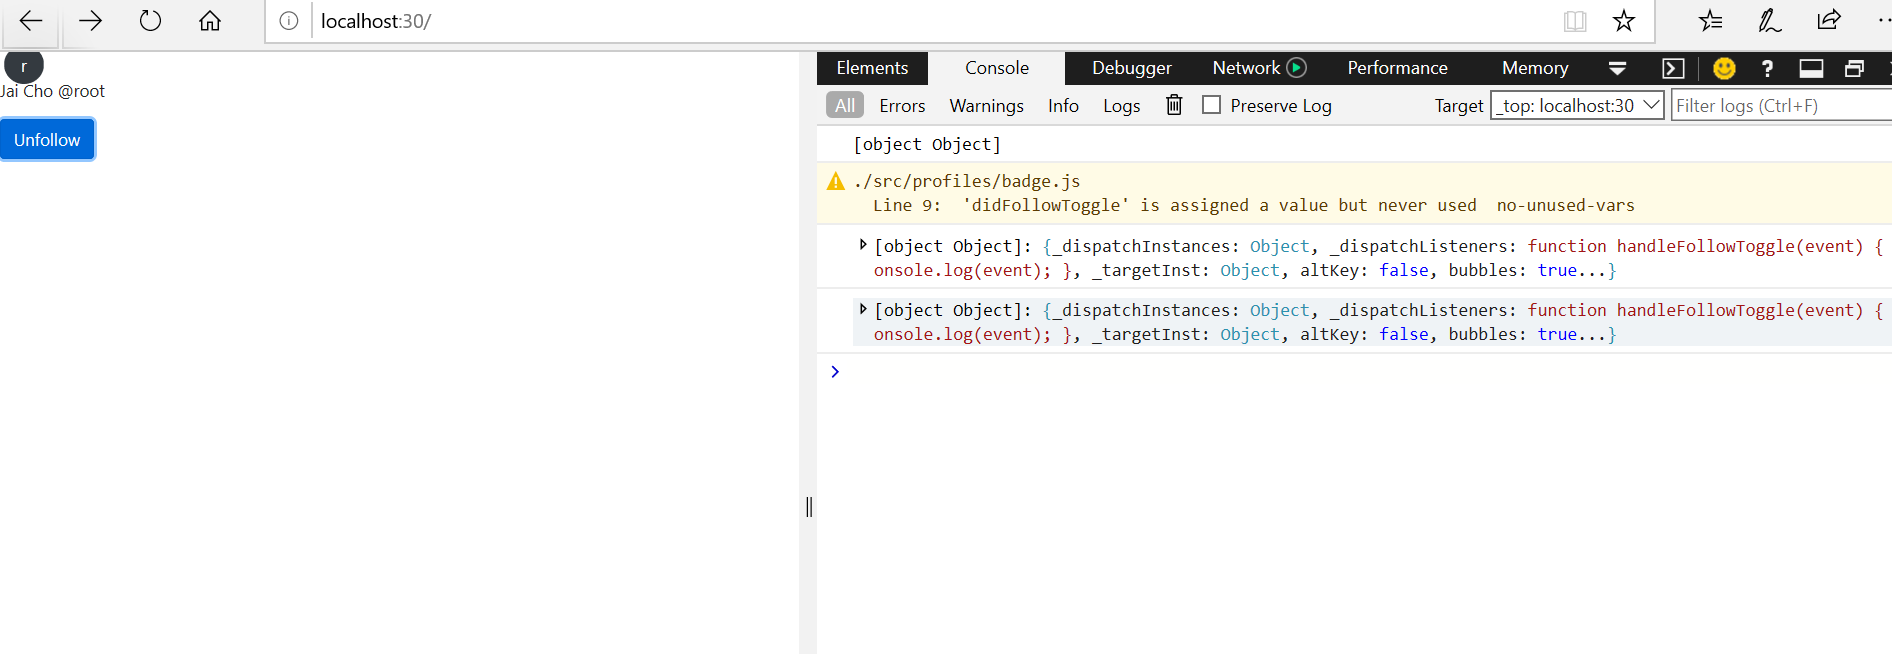The height and width of the screenshot is (654, 1892).
Task: Open the favorites hub
Action: (x=1711, y=21)
